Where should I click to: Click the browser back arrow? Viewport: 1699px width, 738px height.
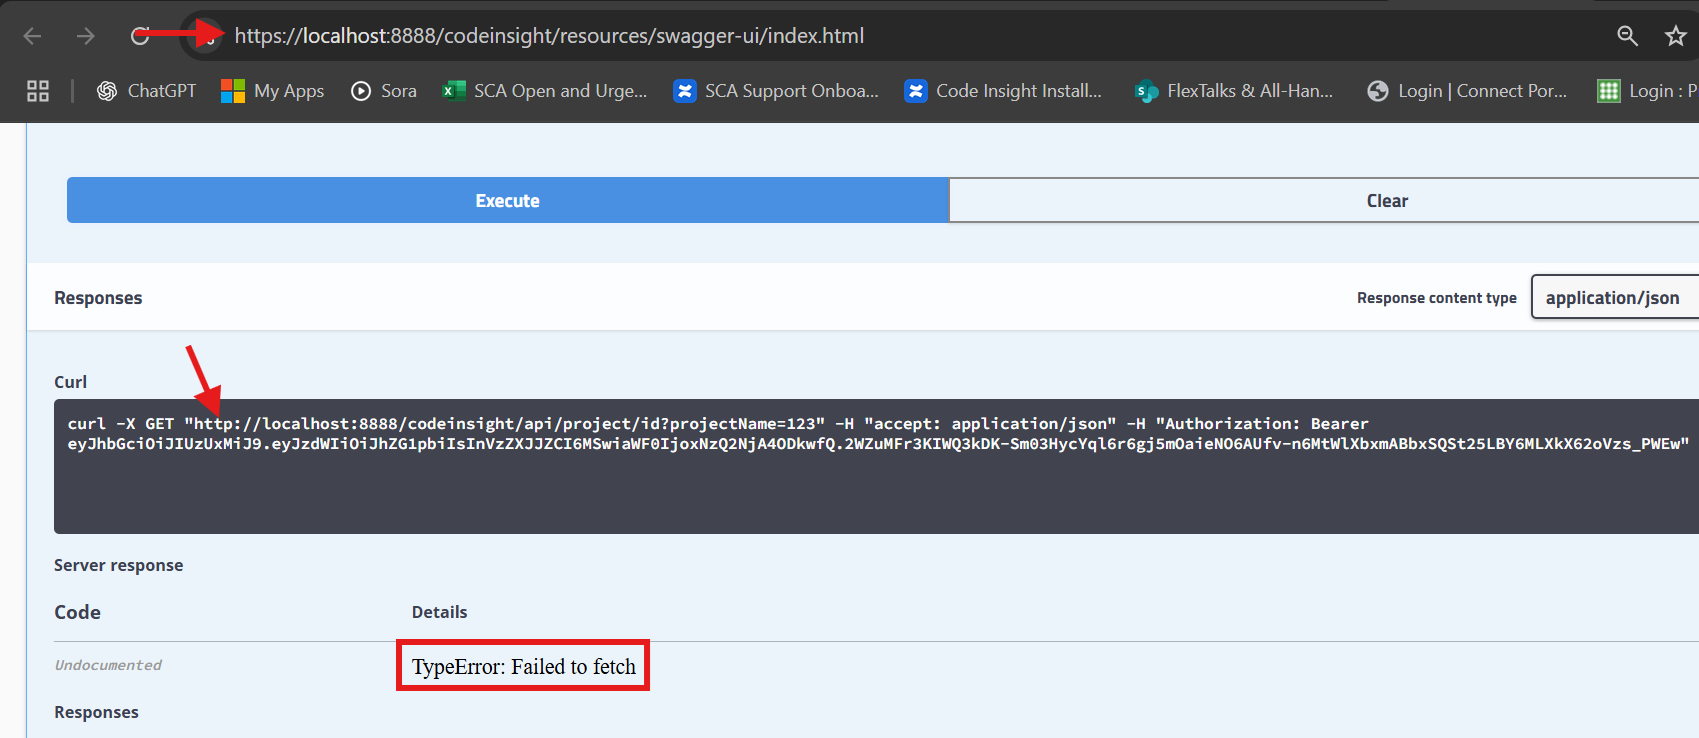click(32, 37)
